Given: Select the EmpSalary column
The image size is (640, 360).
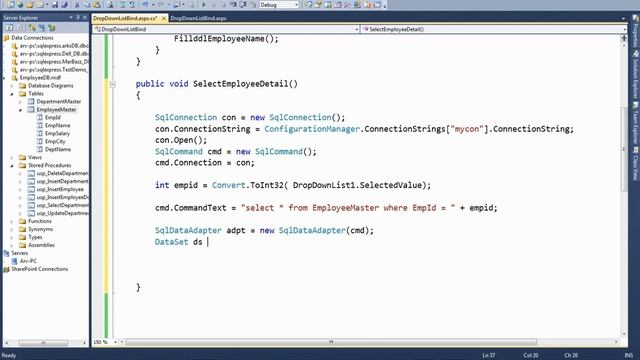Looking at the screenshot, I should [x=57, y=133].
